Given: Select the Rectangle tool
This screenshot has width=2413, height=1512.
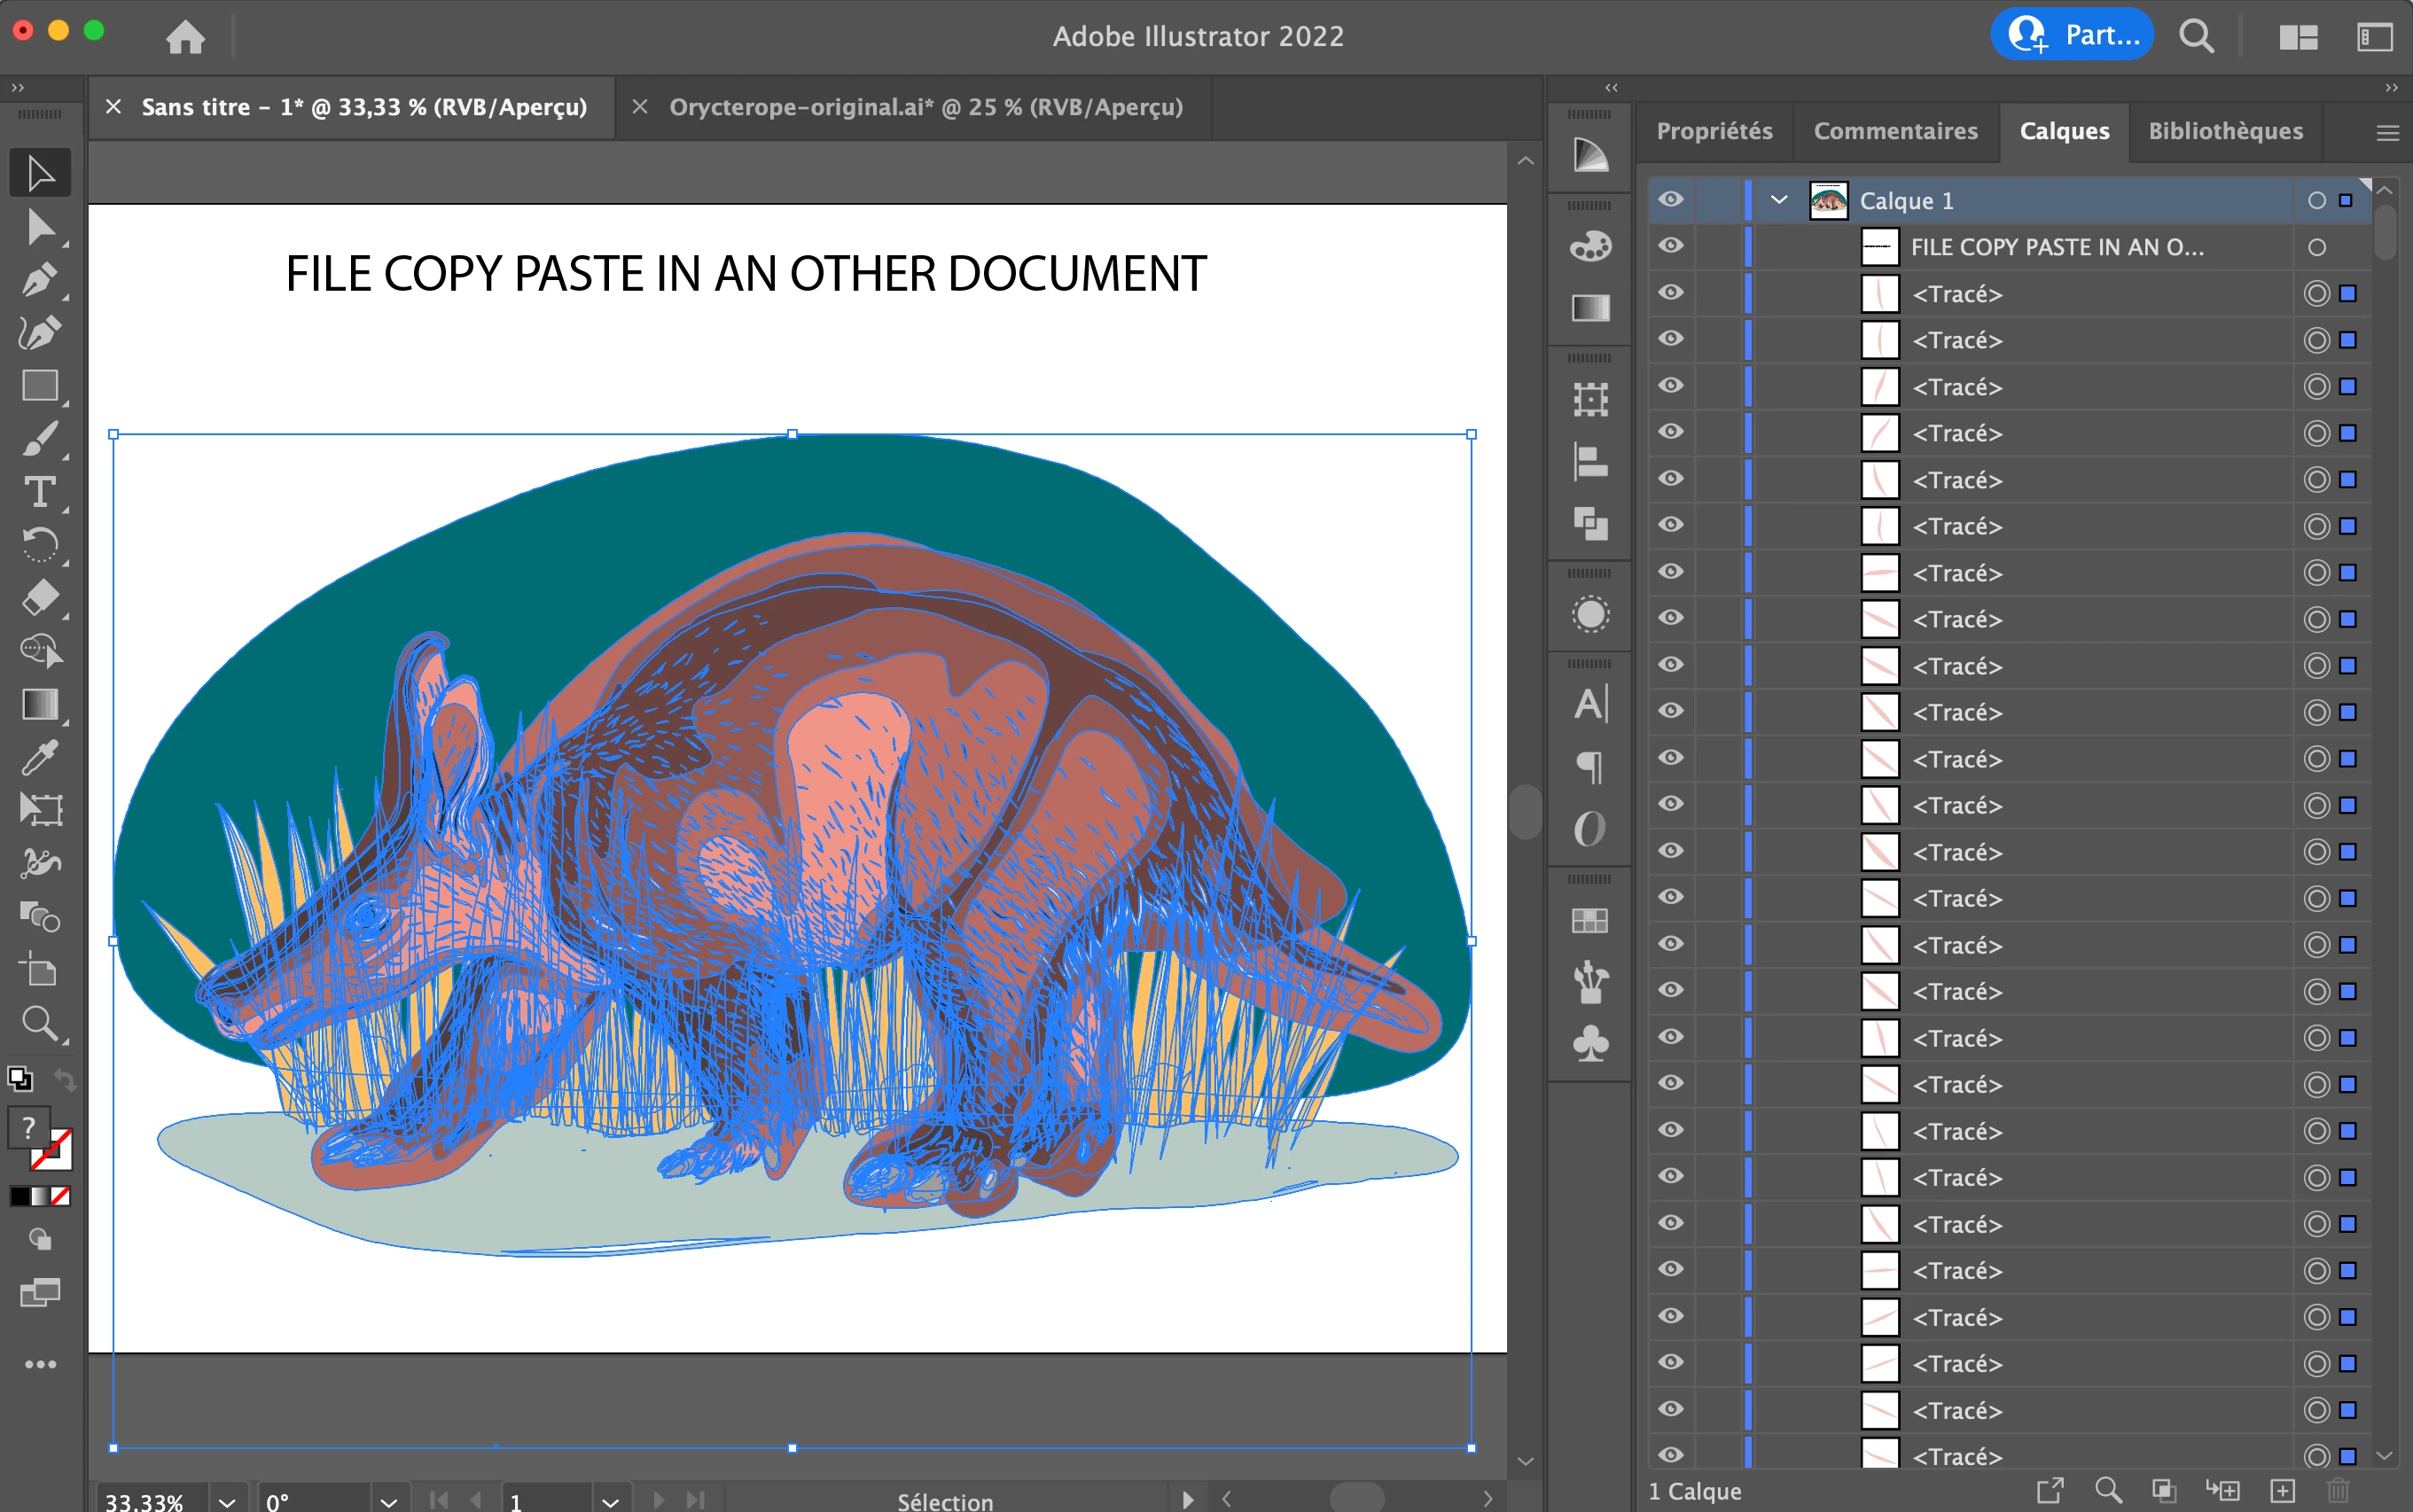Looking at the screenshot, I should [x=40, y=386].
